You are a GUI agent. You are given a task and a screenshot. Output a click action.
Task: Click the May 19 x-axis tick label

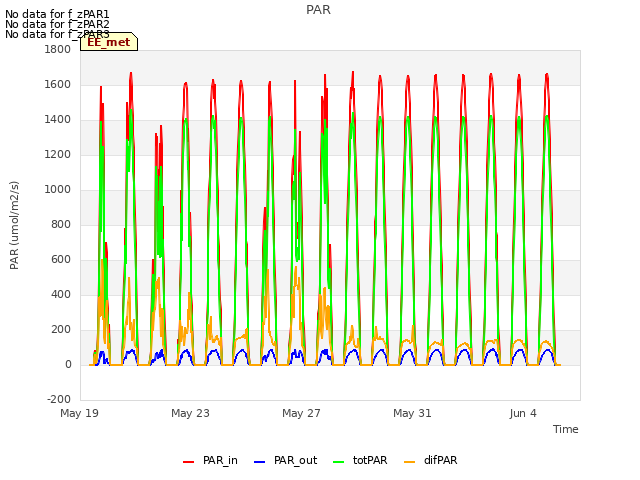pos(80,413)
